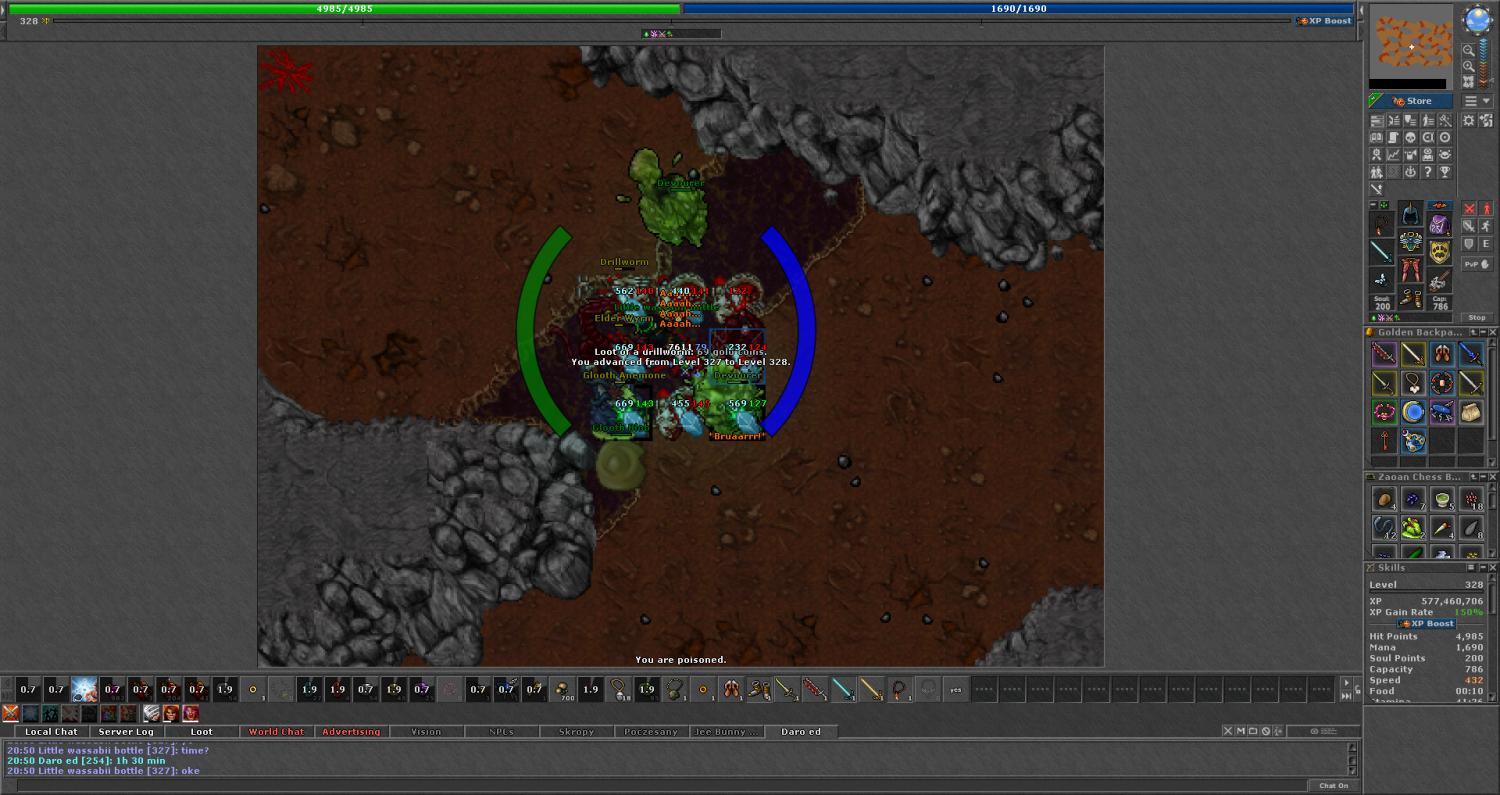Collapse the Zaoan Chess Box panel
Image resolution: width=1500 pixels, height=795 pixels.
point(1483,477)
